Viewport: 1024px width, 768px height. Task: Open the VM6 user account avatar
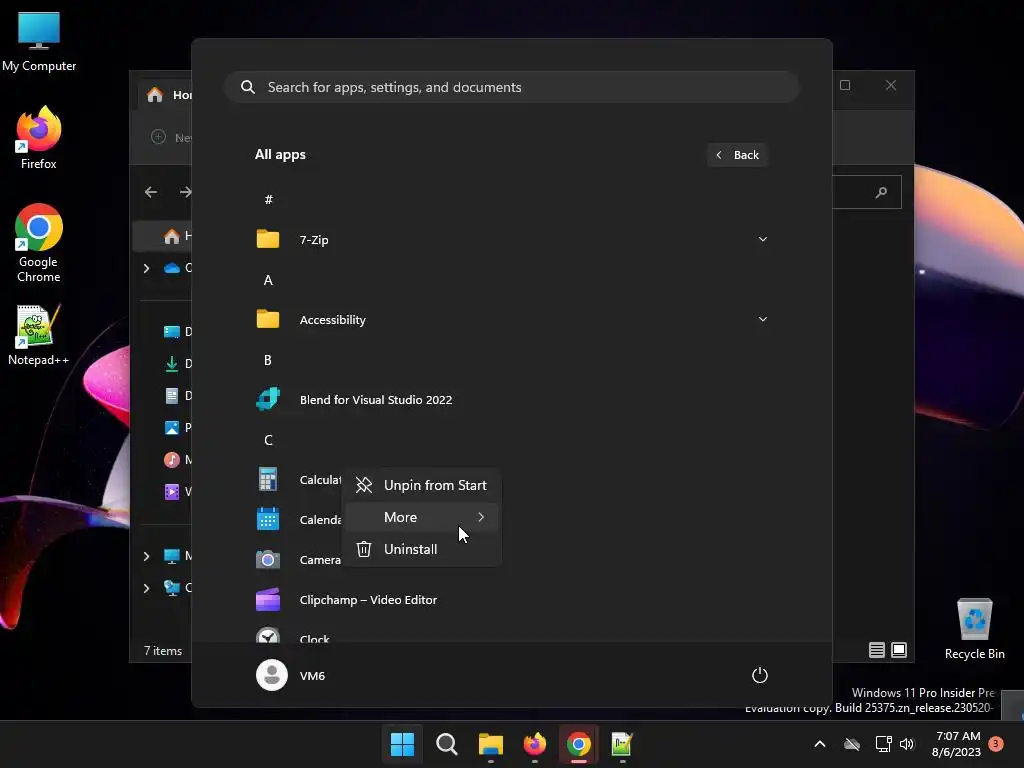[272, 675]
